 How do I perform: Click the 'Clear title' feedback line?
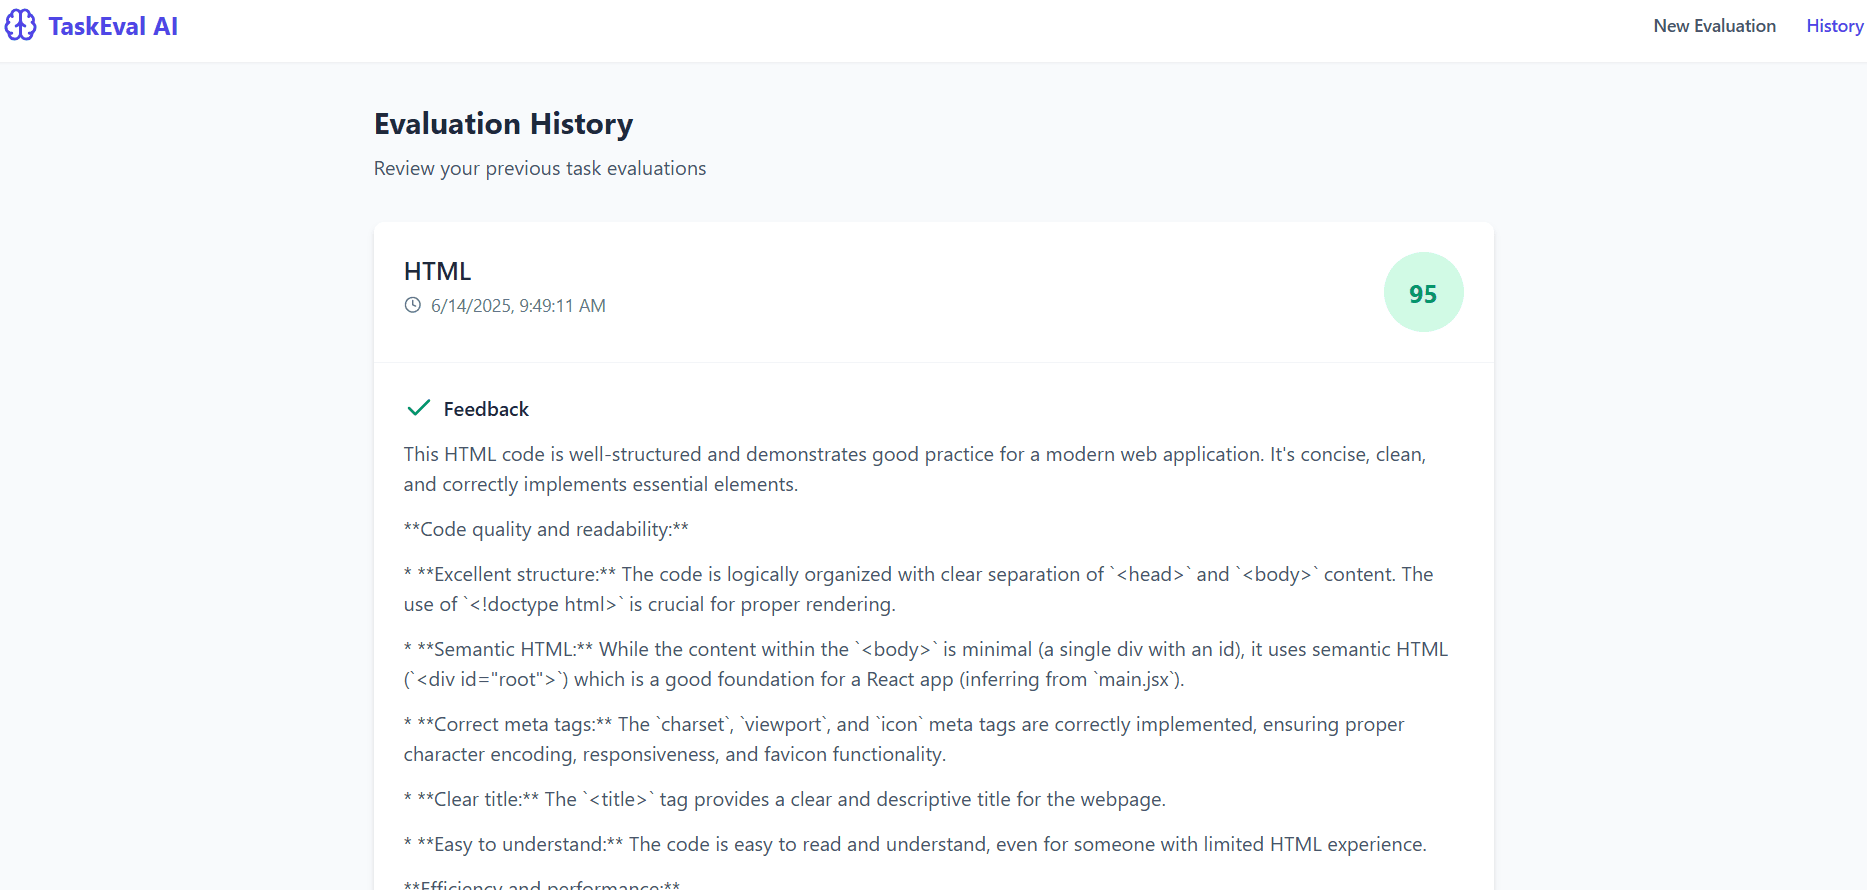785,799
